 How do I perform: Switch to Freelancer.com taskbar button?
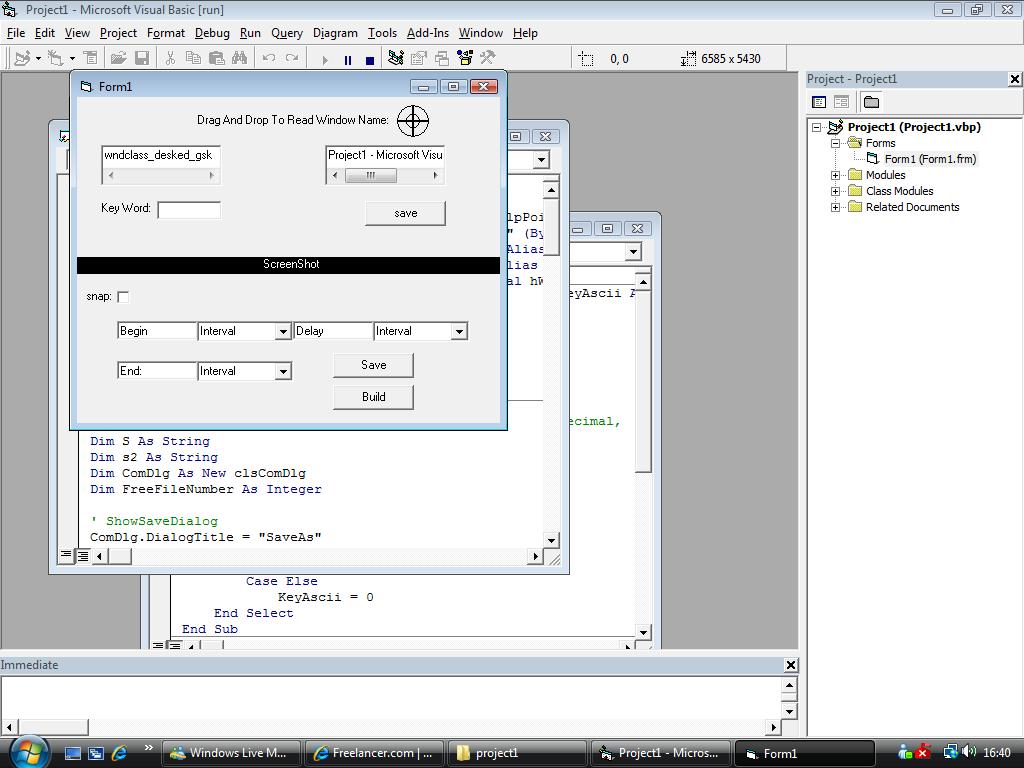(x=374, y=753)
